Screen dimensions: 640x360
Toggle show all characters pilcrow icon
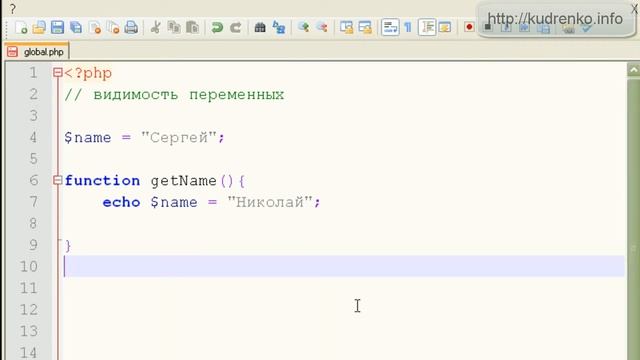click(408, 28)
